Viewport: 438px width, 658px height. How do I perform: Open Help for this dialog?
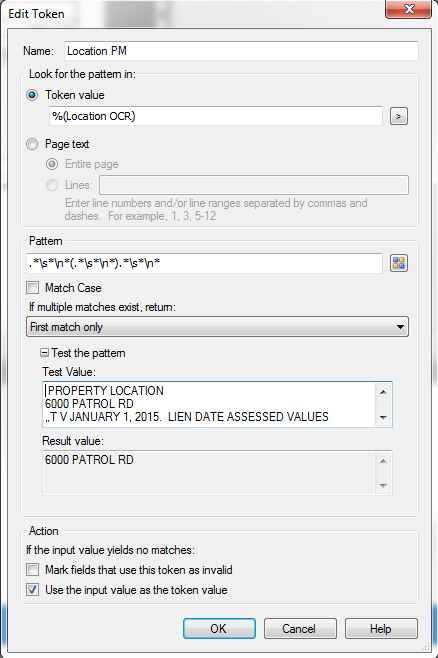[x=381, y=629]
